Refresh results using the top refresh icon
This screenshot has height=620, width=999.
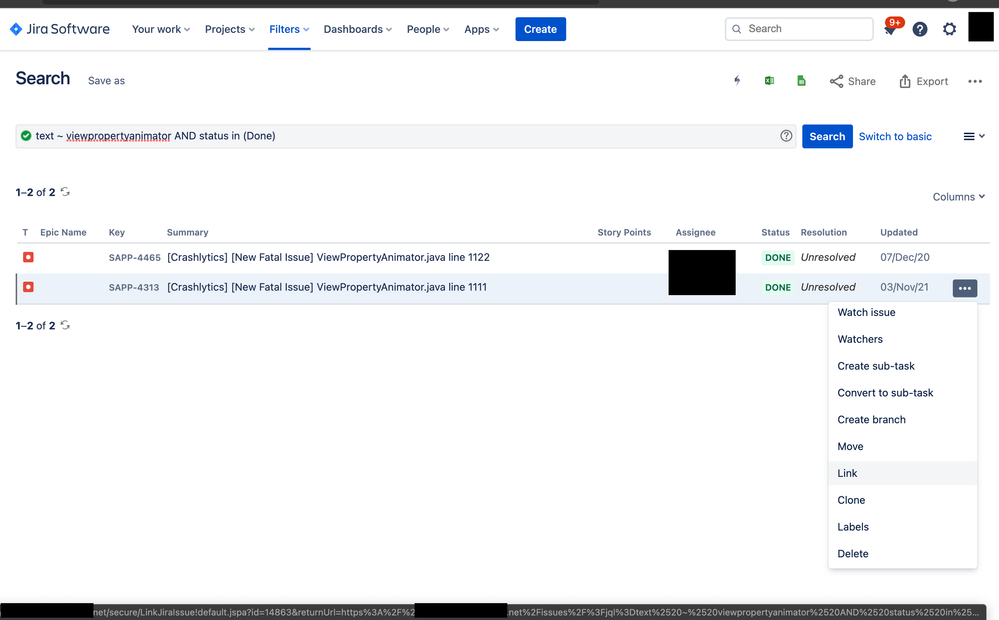point(65,192)
